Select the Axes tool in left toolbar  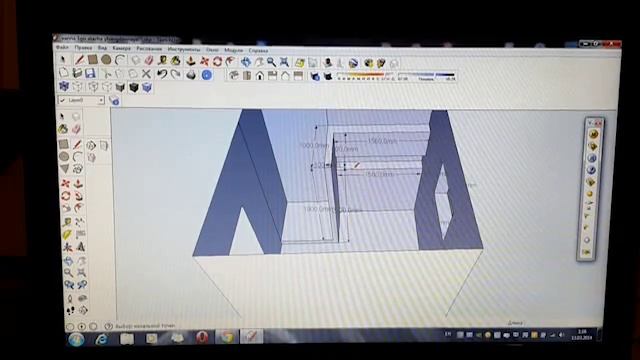coord(68,247)
